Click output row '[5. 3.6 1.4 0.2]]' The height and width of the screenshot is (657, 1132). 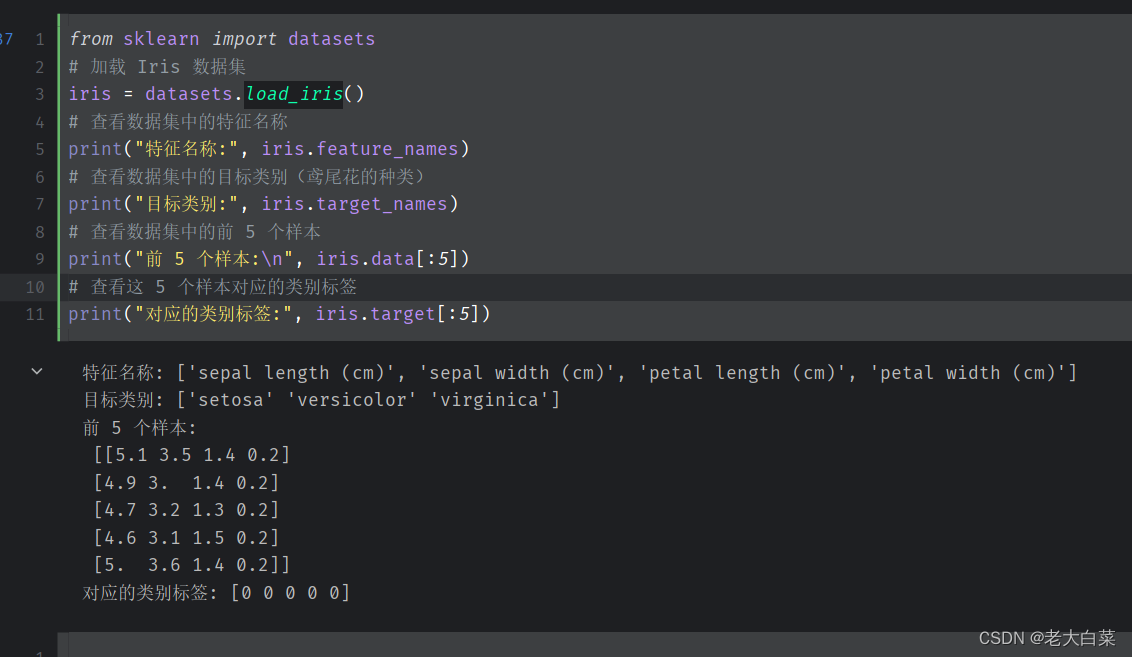point(191,565)
